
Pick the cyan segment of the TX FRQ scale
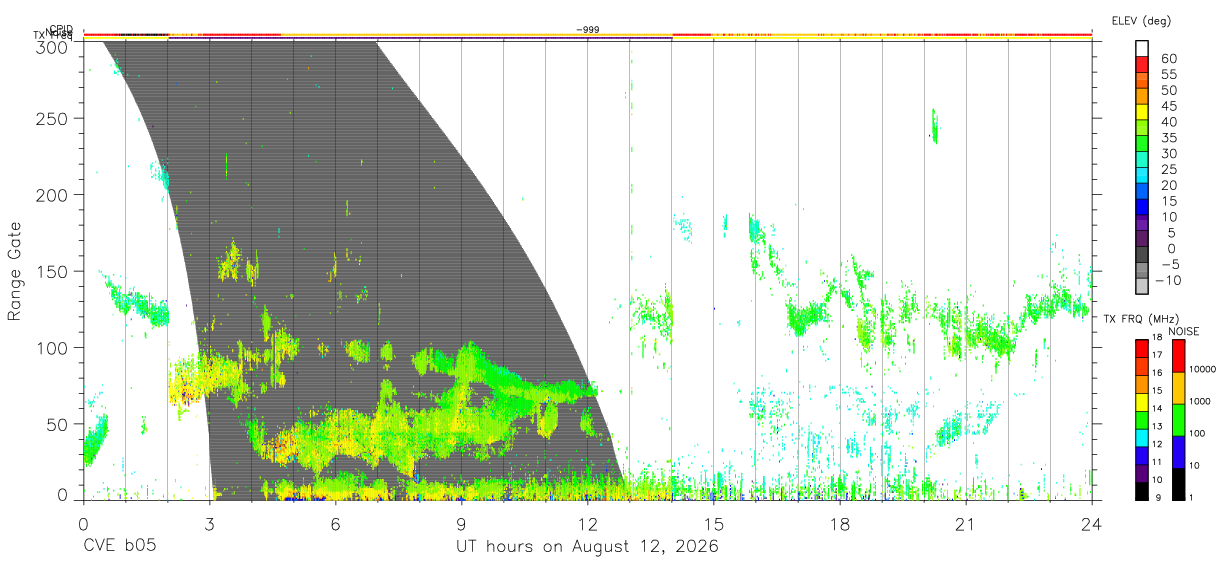[x=1142, y=437]
